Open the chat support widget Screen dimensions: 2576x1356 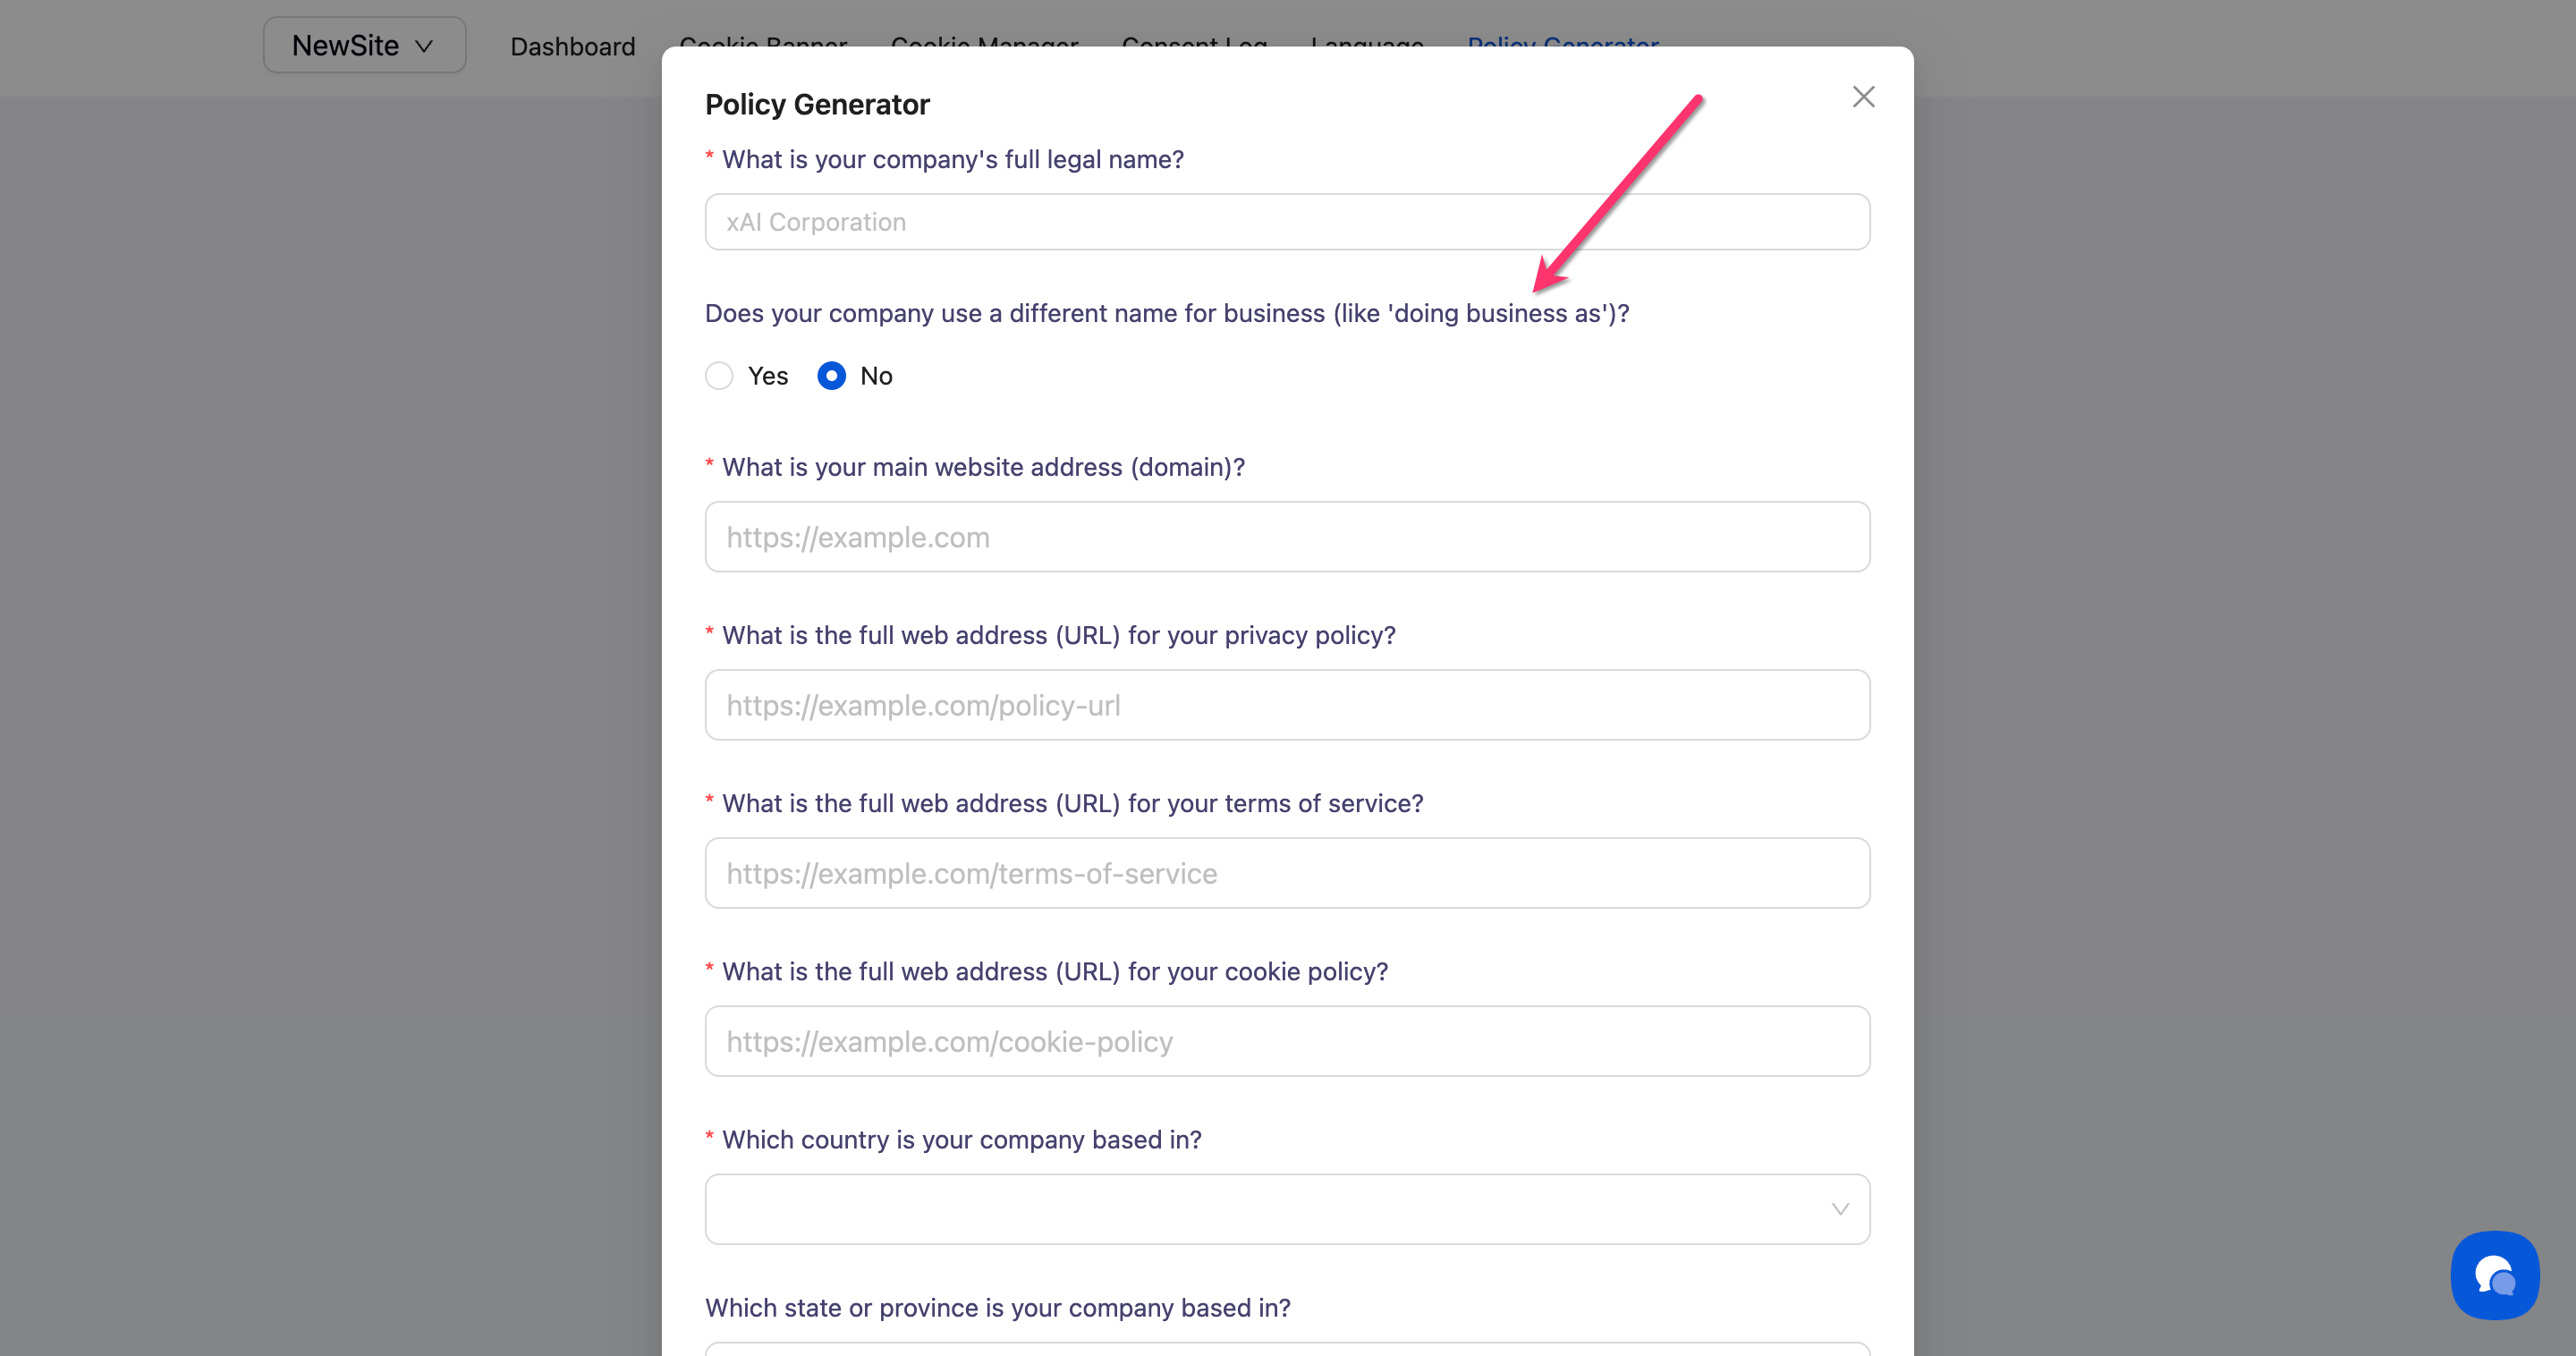(x=2494, y=1275)
